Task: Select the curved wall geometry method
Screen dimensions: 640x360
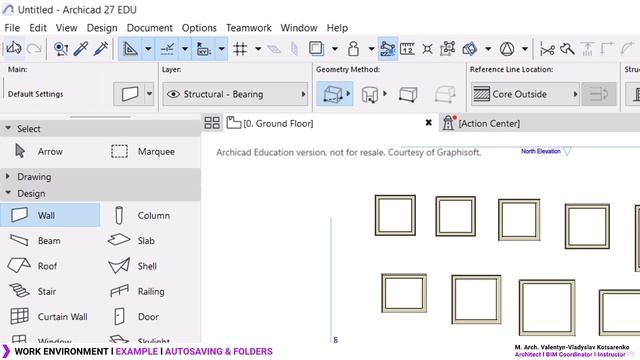Action: point(370,94)
